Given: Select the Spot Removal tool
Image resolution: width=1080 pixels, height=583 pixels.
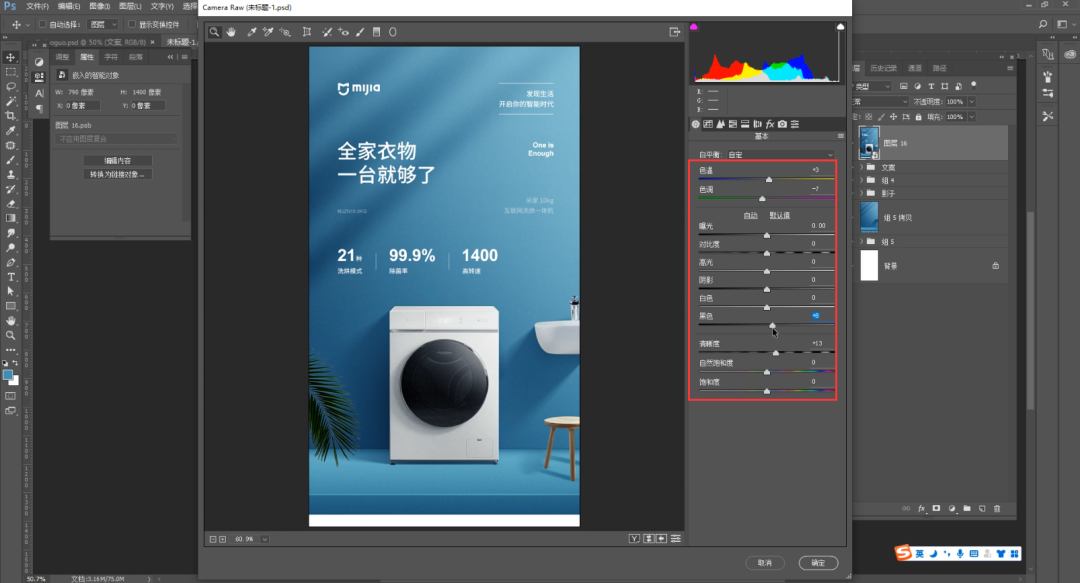Looking at the screenshot, I should click(x=326, y=32).
